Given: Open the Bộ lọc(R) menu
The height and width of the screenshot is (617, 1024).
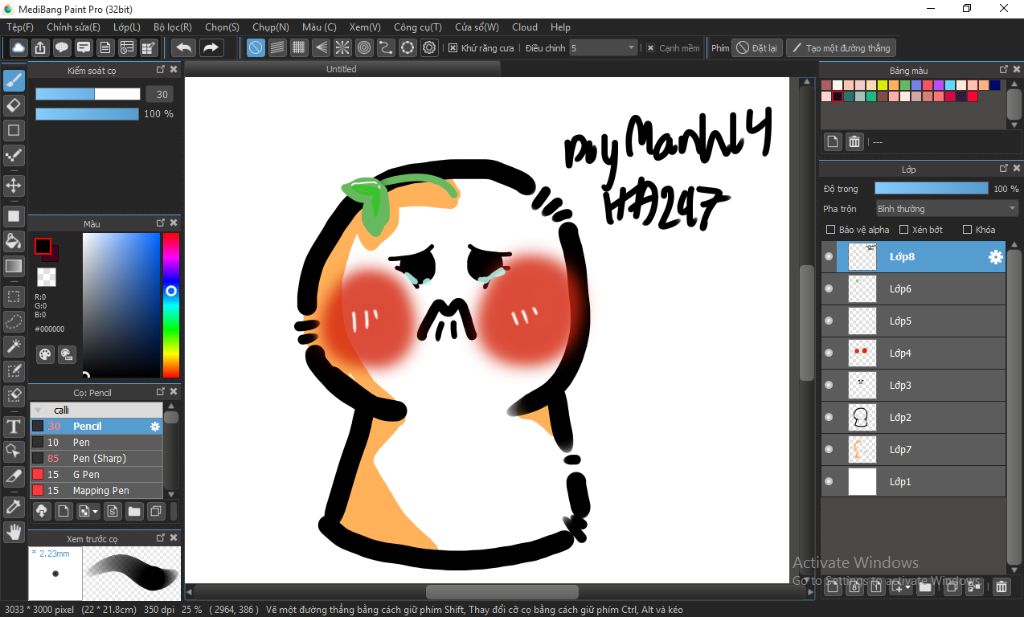Looking at the screenshot, I should coord(172,27).
